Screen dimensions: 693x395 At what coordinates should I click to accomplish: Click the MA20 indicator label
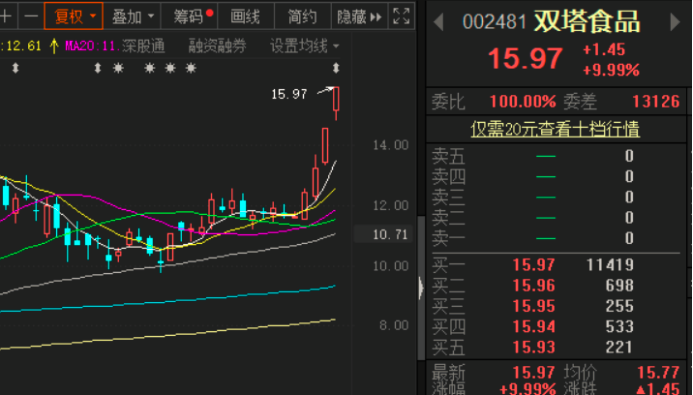(92, 46)
